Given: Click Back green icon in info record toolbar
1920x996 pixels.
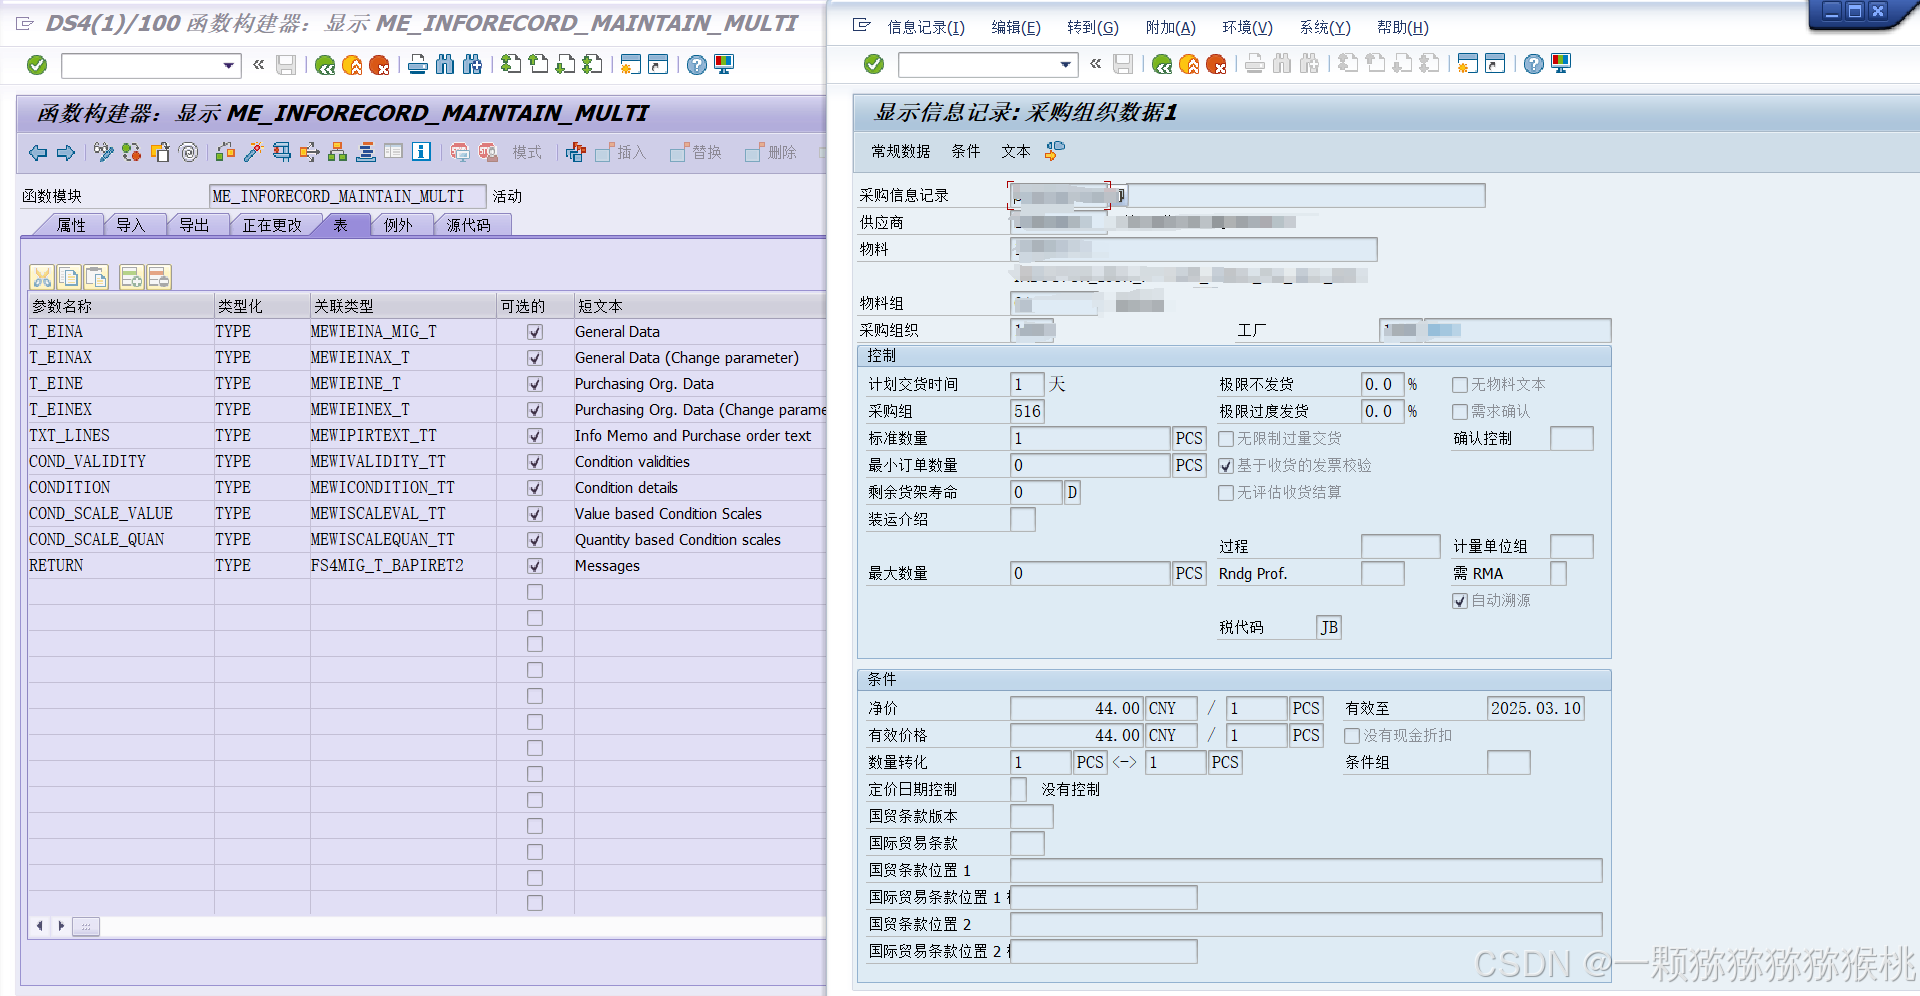Looking at the screenshot, I should click(x=1162, y=64).
